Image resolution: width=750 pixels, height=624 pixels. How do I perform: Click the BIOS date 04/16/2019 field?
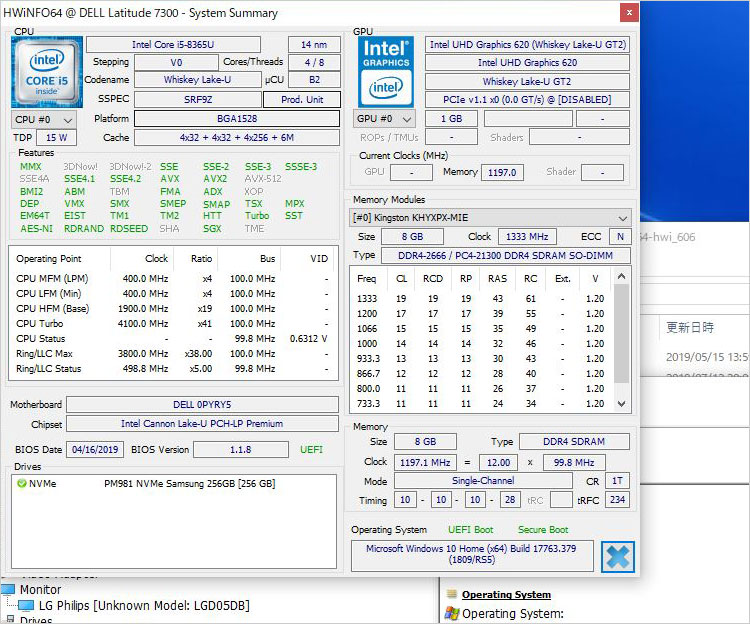[x=95, y=449]
